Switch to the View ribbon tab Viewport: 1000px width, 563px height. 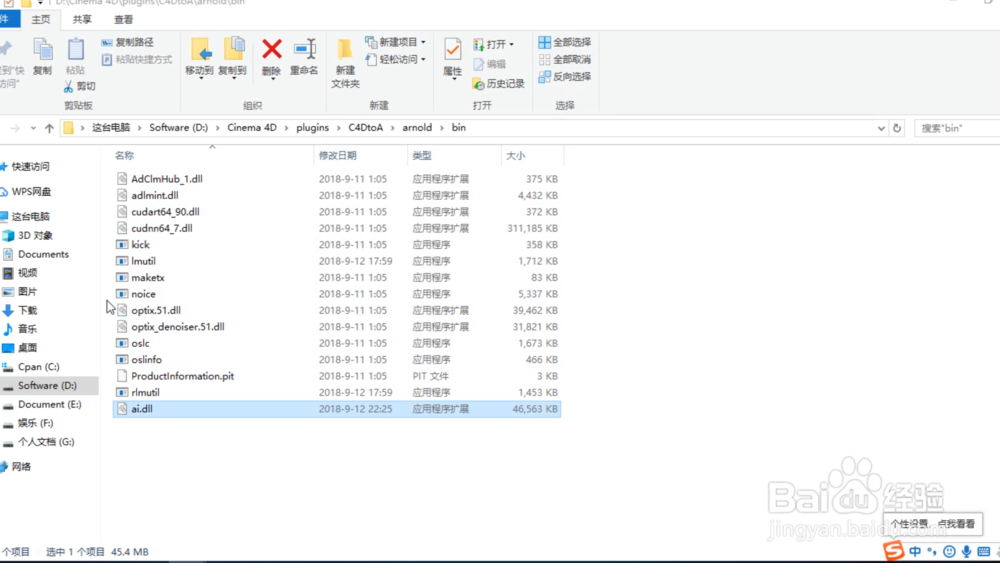123,20
